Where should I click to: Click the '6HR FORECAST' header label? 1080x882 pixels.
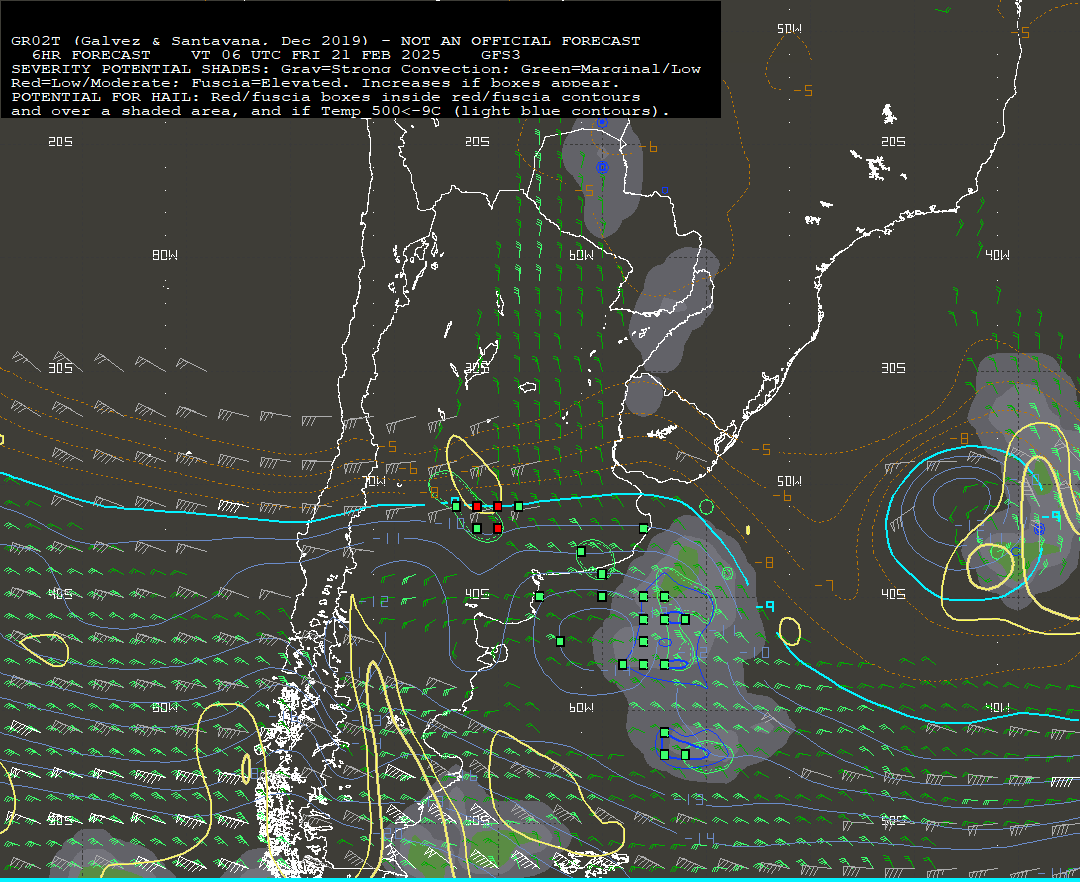91,55
